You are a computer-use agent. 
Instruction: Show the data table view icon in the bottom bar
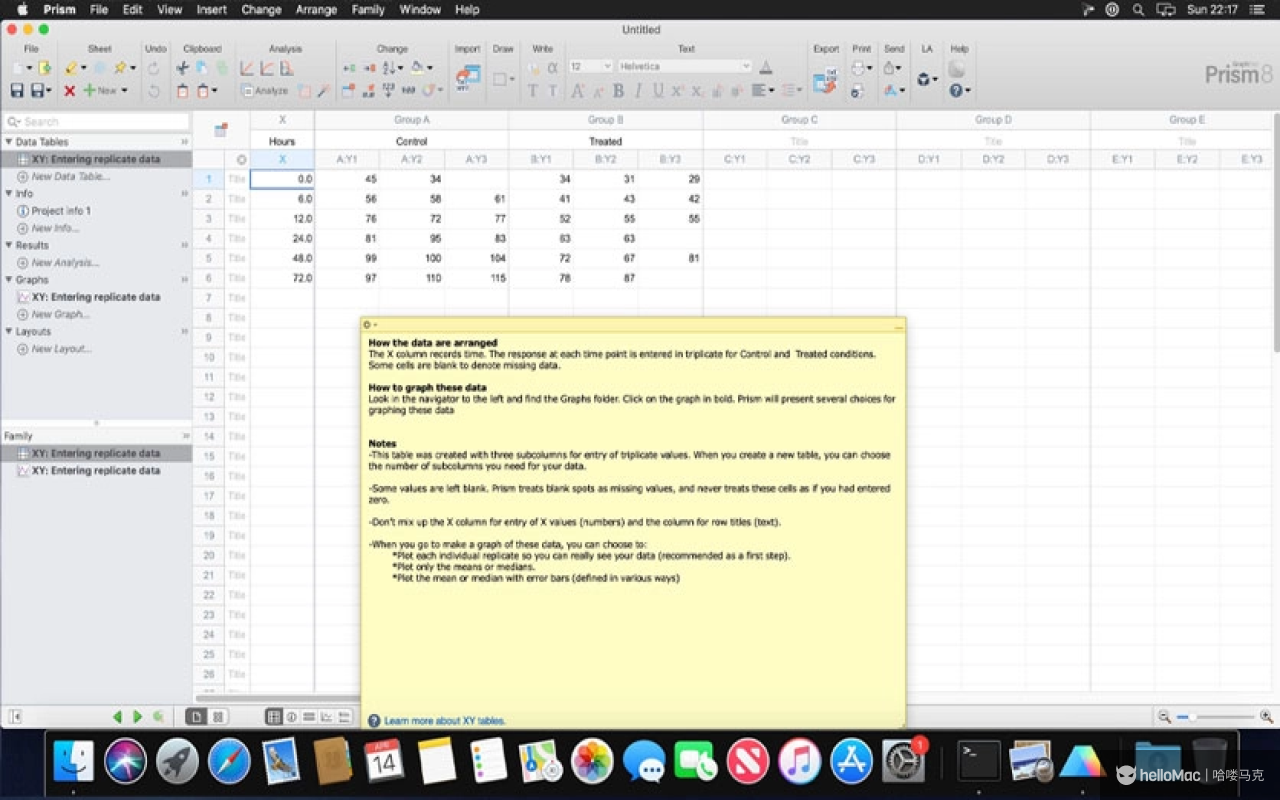coord(274,716)
